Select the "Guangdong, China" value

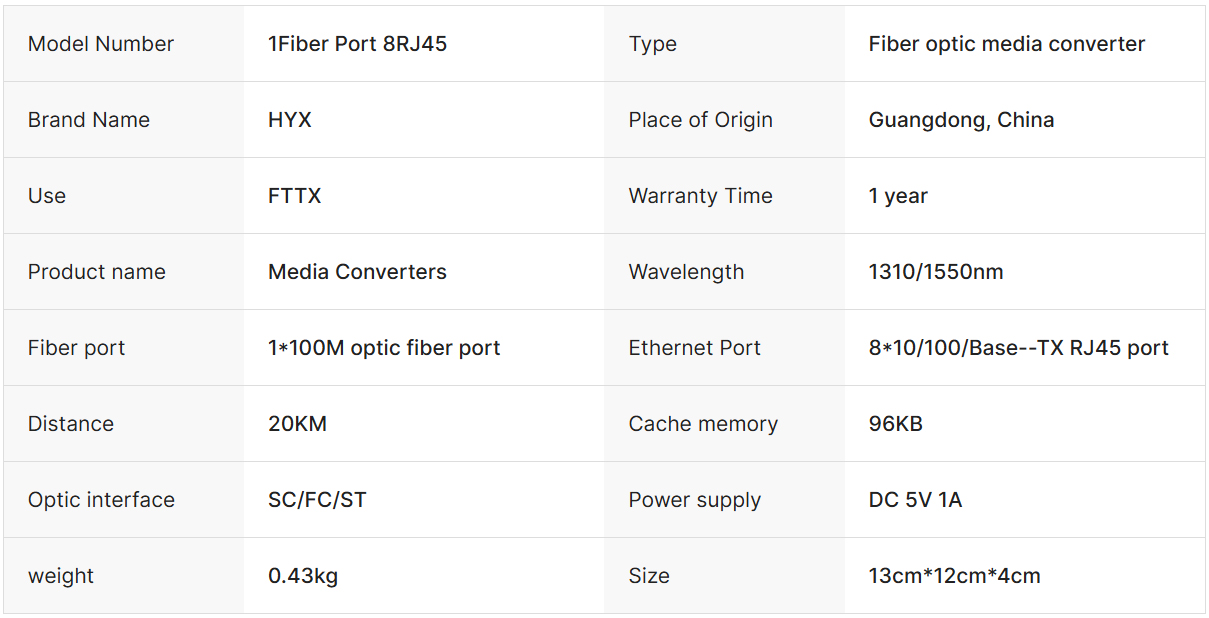(961, 120)
